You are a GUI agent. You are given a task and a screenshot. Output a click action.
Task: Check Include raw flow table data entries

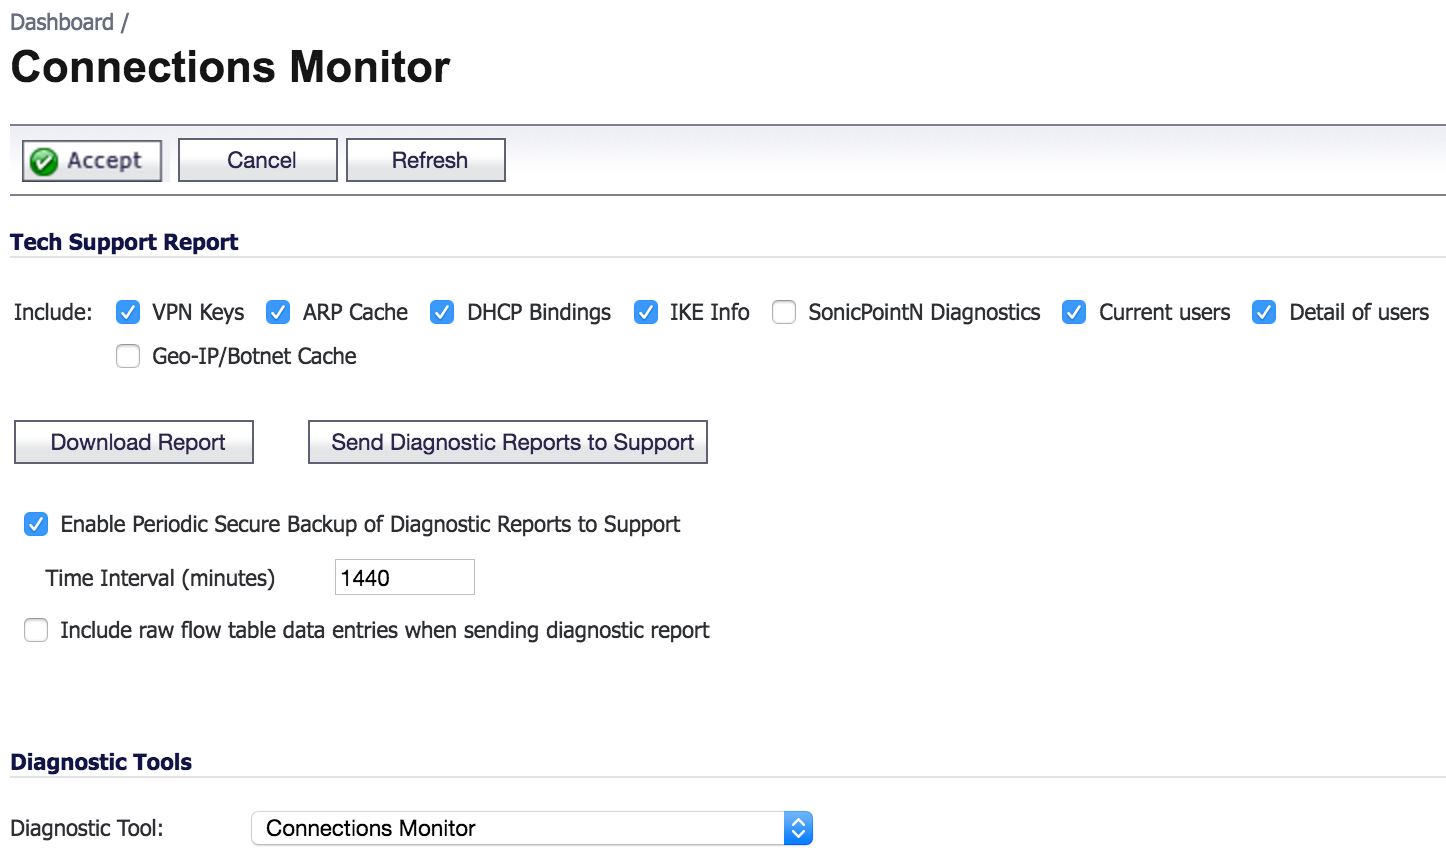coord(36,630)
